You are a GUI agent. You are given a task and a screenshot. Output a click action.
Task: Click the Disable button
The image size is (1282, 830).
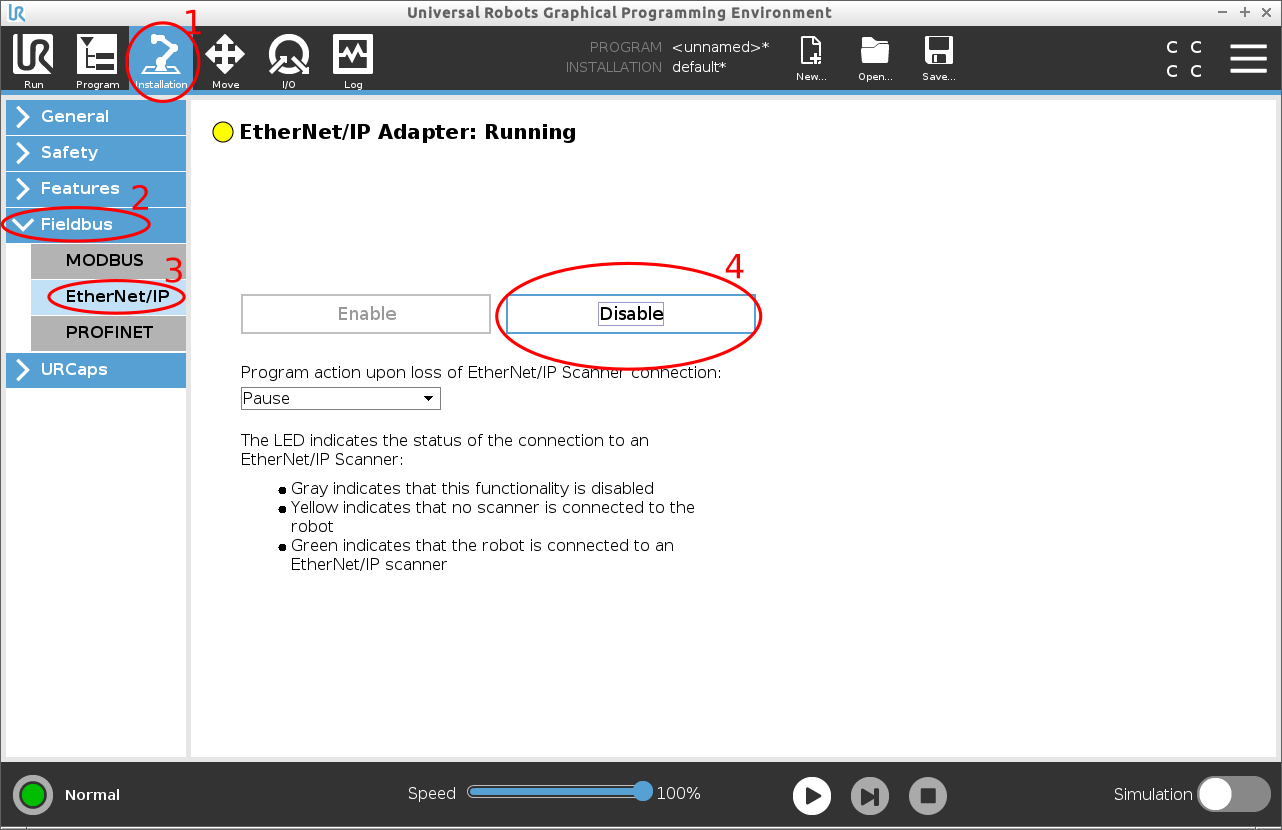(x=631, y=314)
